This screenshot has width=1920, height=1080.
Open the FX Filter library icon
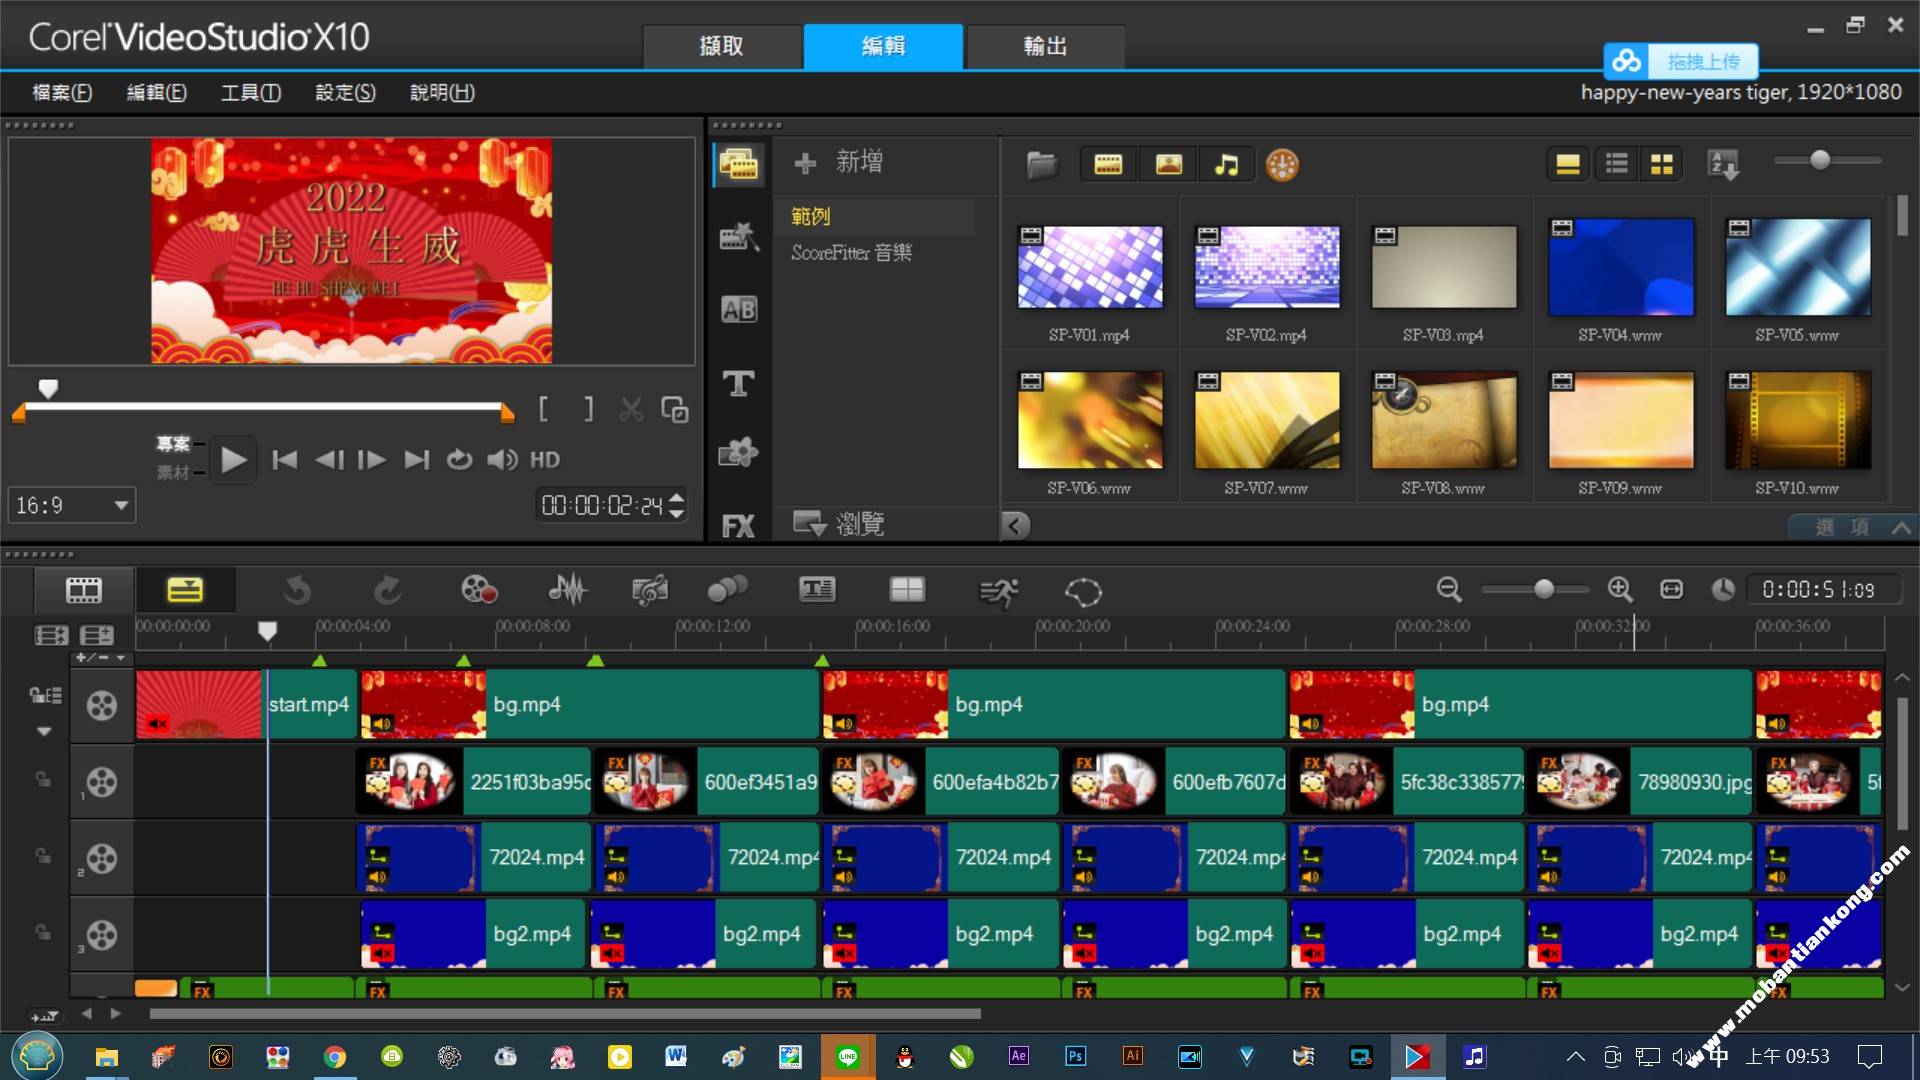pos(739,526)
